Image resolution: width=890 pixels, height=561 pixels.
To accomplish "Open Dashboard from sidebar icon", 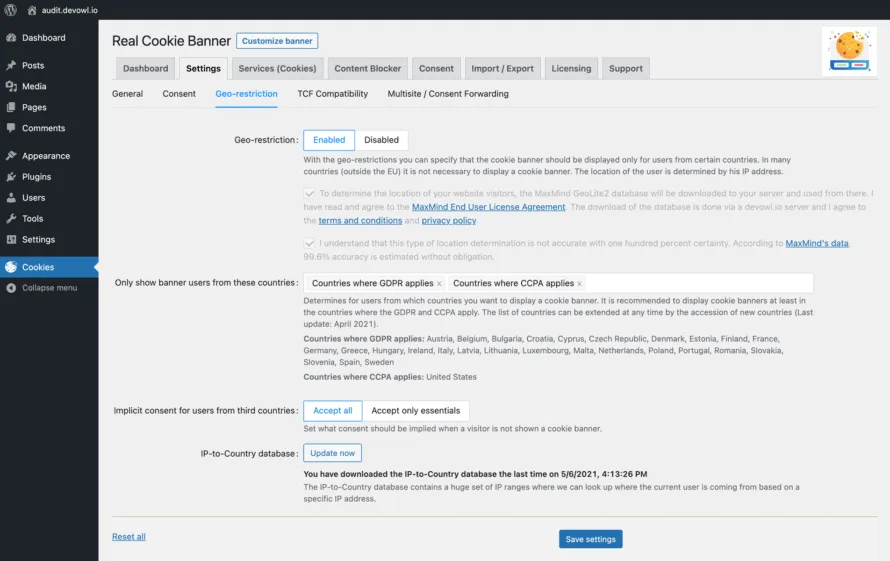I will 11,38.
